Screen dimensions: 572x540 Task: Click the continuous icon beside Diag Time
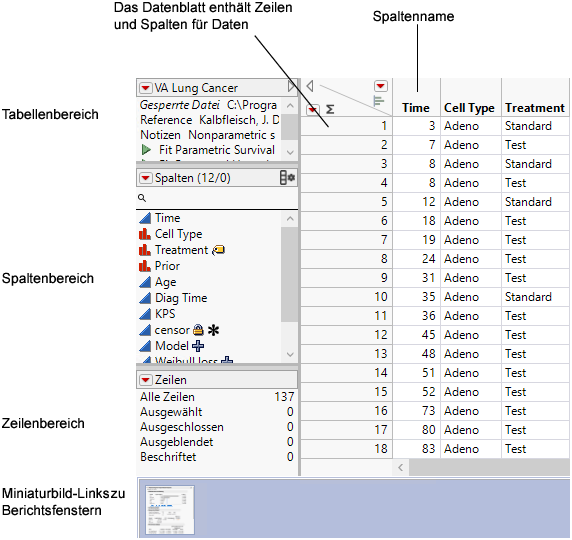(145, 298)
